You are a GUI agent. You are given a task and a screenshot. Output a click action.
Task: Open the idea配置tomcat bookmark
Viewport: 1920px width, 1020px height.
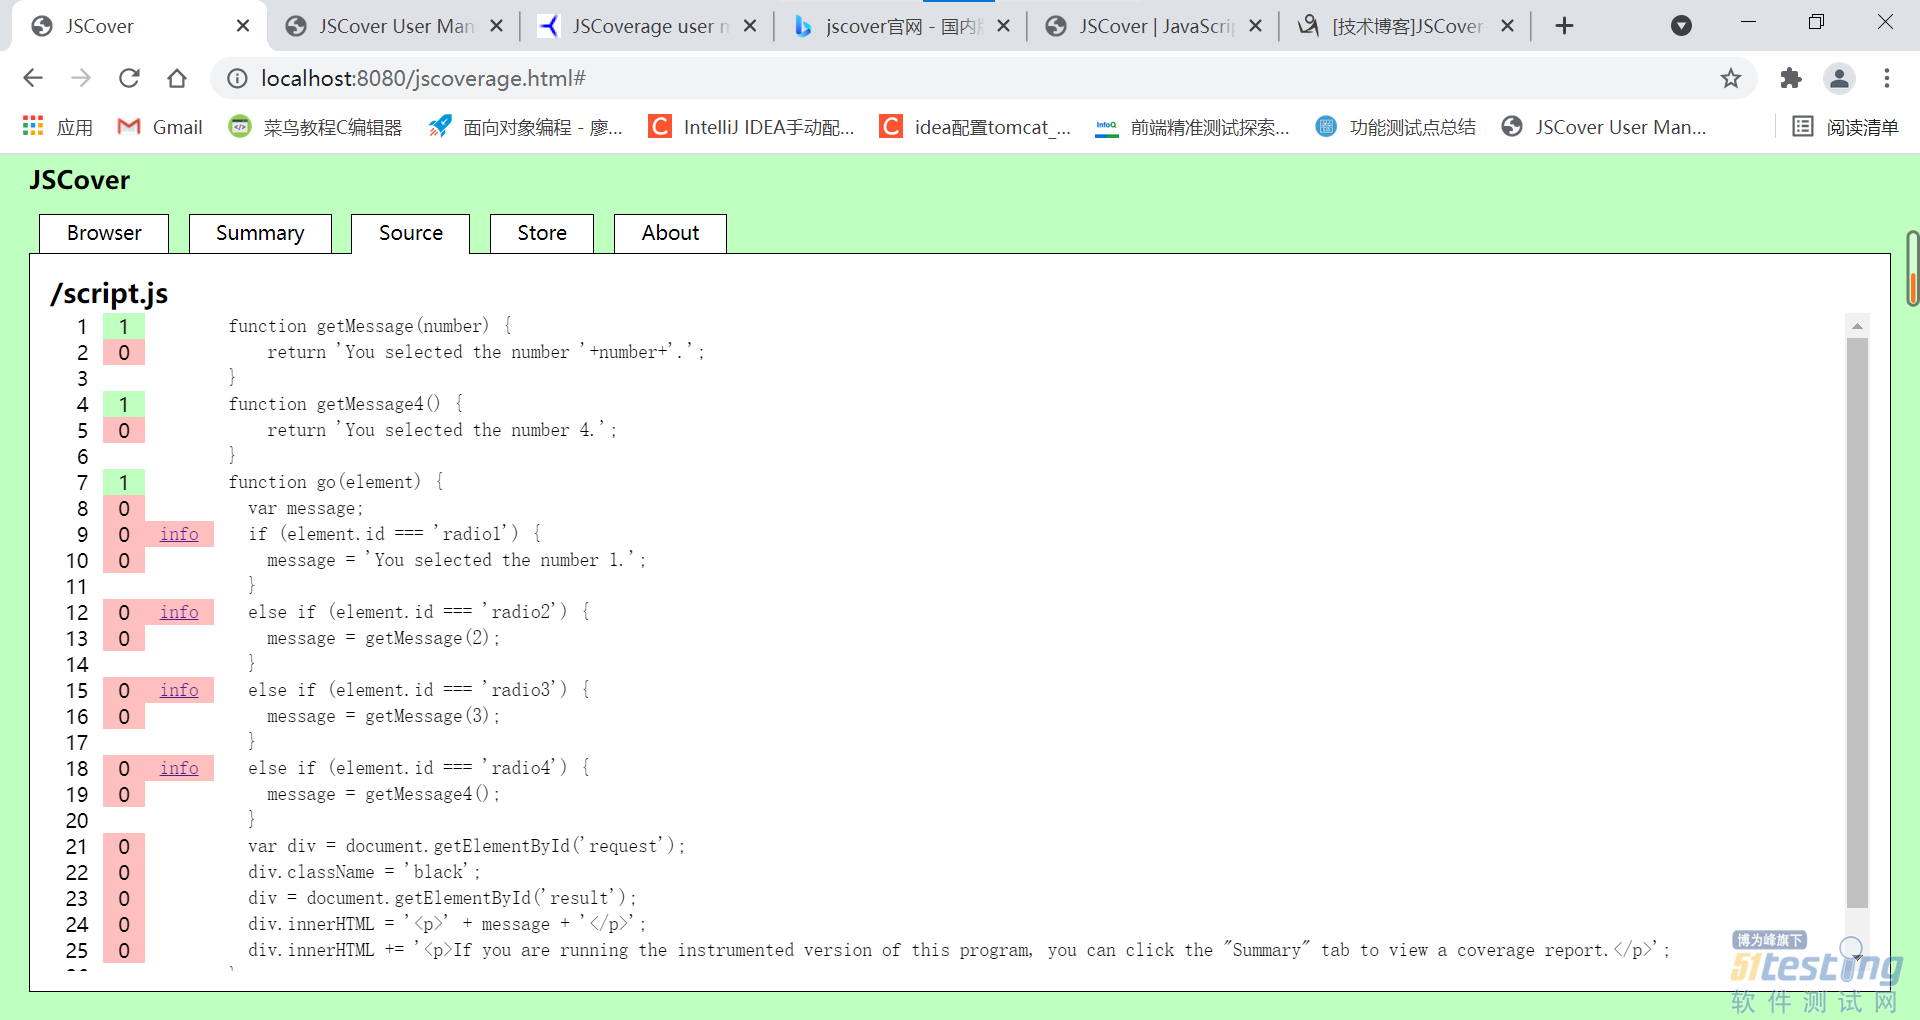point(975,127)
